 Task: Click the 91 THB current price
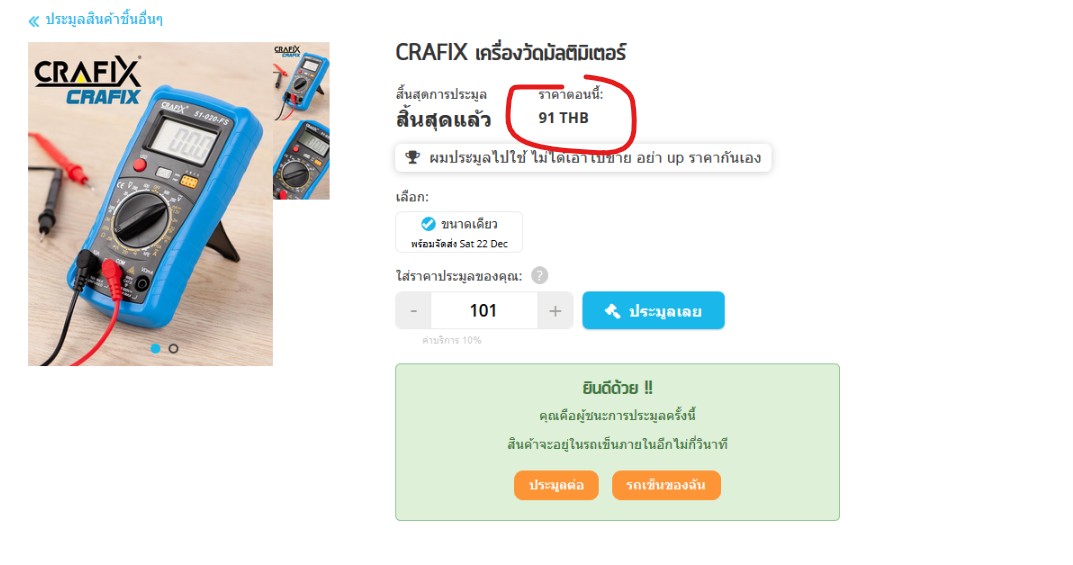[x=563, y=118]
